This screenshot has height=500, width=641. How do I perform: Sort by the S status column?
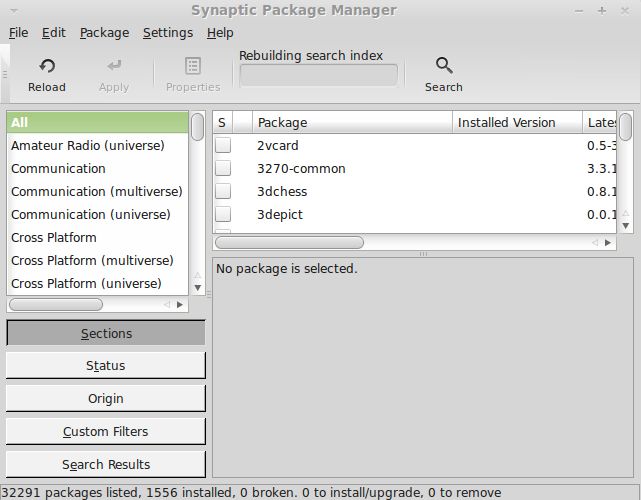pyautogui.click(x=222, y=122)
